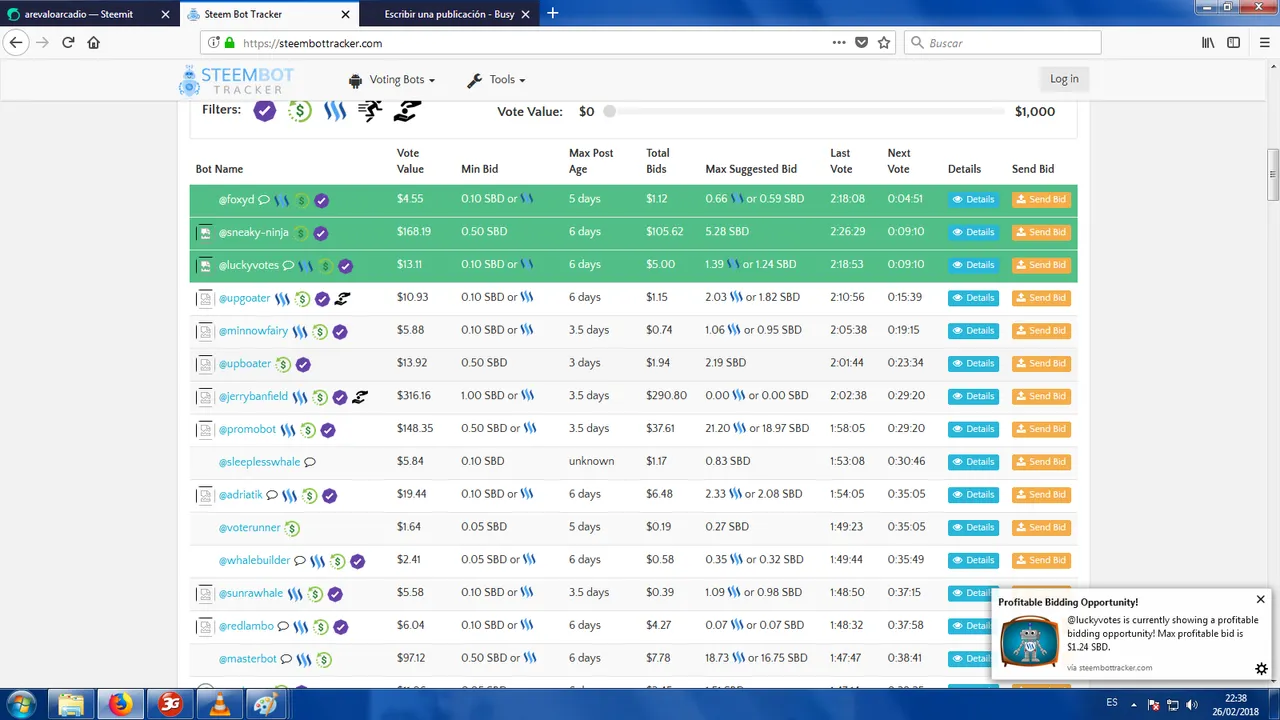Screen dimensions: 1280x720
Task: Open the Firefox hamburger menu
Action: coord(1262,43)
